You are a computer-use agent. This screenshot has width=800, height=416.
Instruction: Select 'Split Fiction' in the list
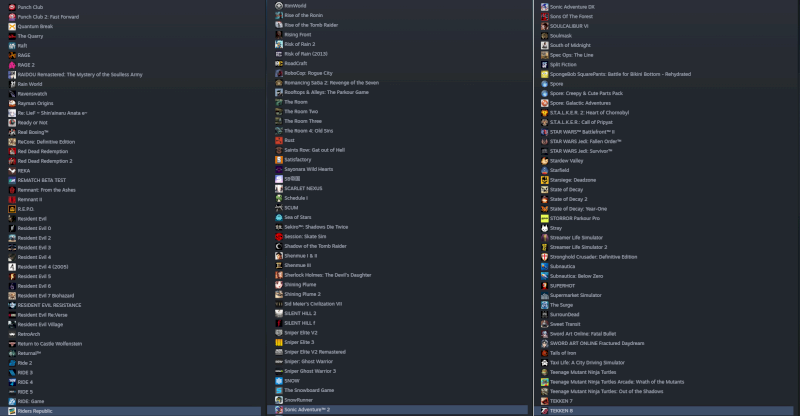[x=563, y=65]
